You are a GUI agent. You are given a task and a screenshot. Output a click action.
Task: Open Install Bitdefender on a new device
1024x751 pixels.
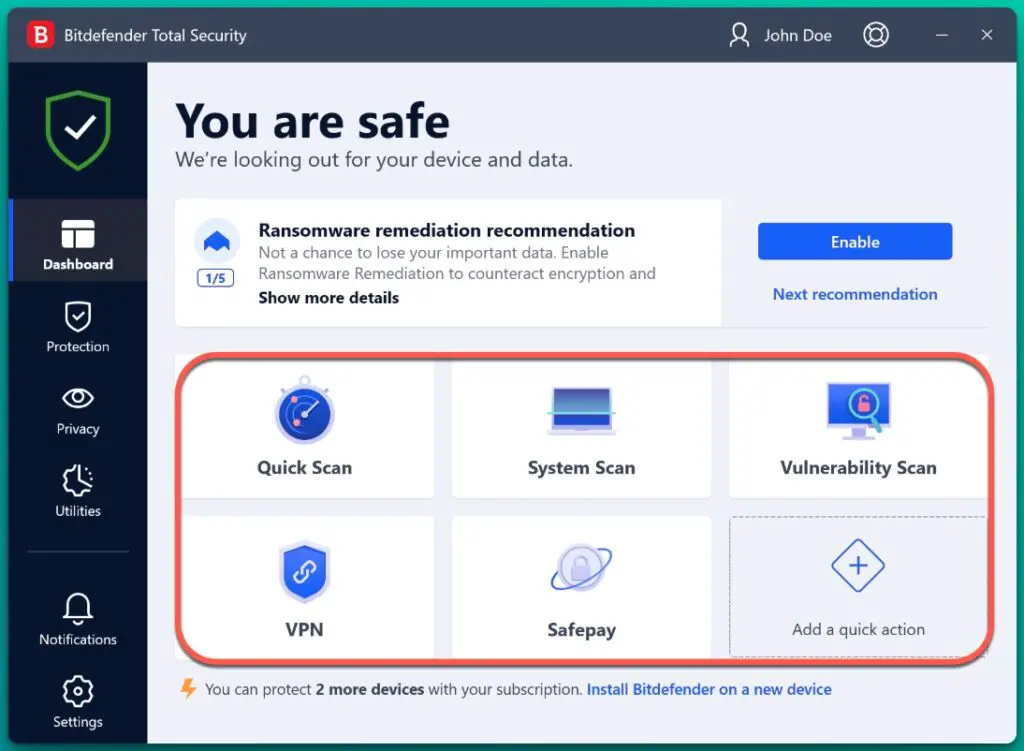[x=709, y=689]
